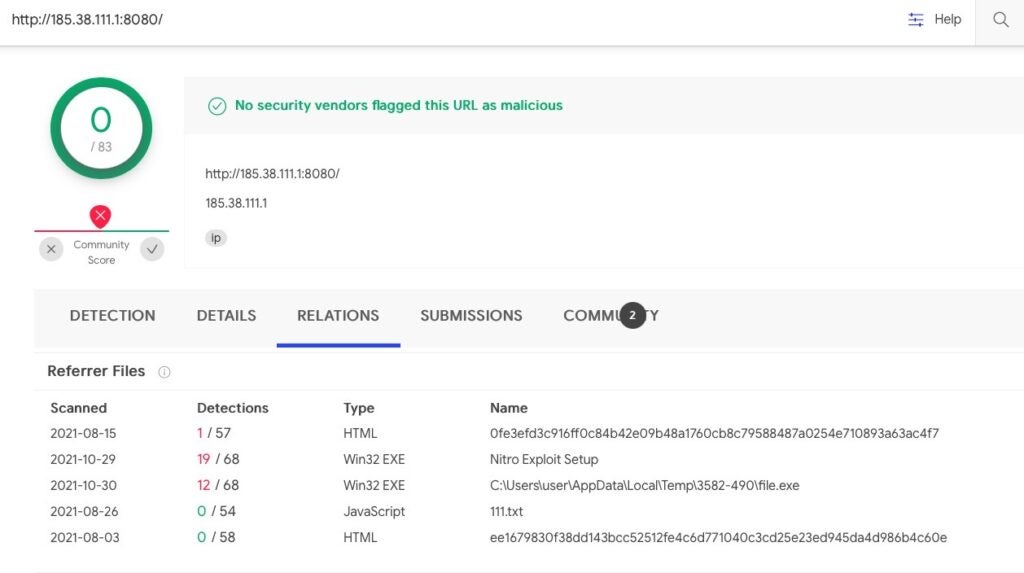Open the Nitro Exploit Setup file entry
This screenshot has width=1024, height=573.
[544, 460]
